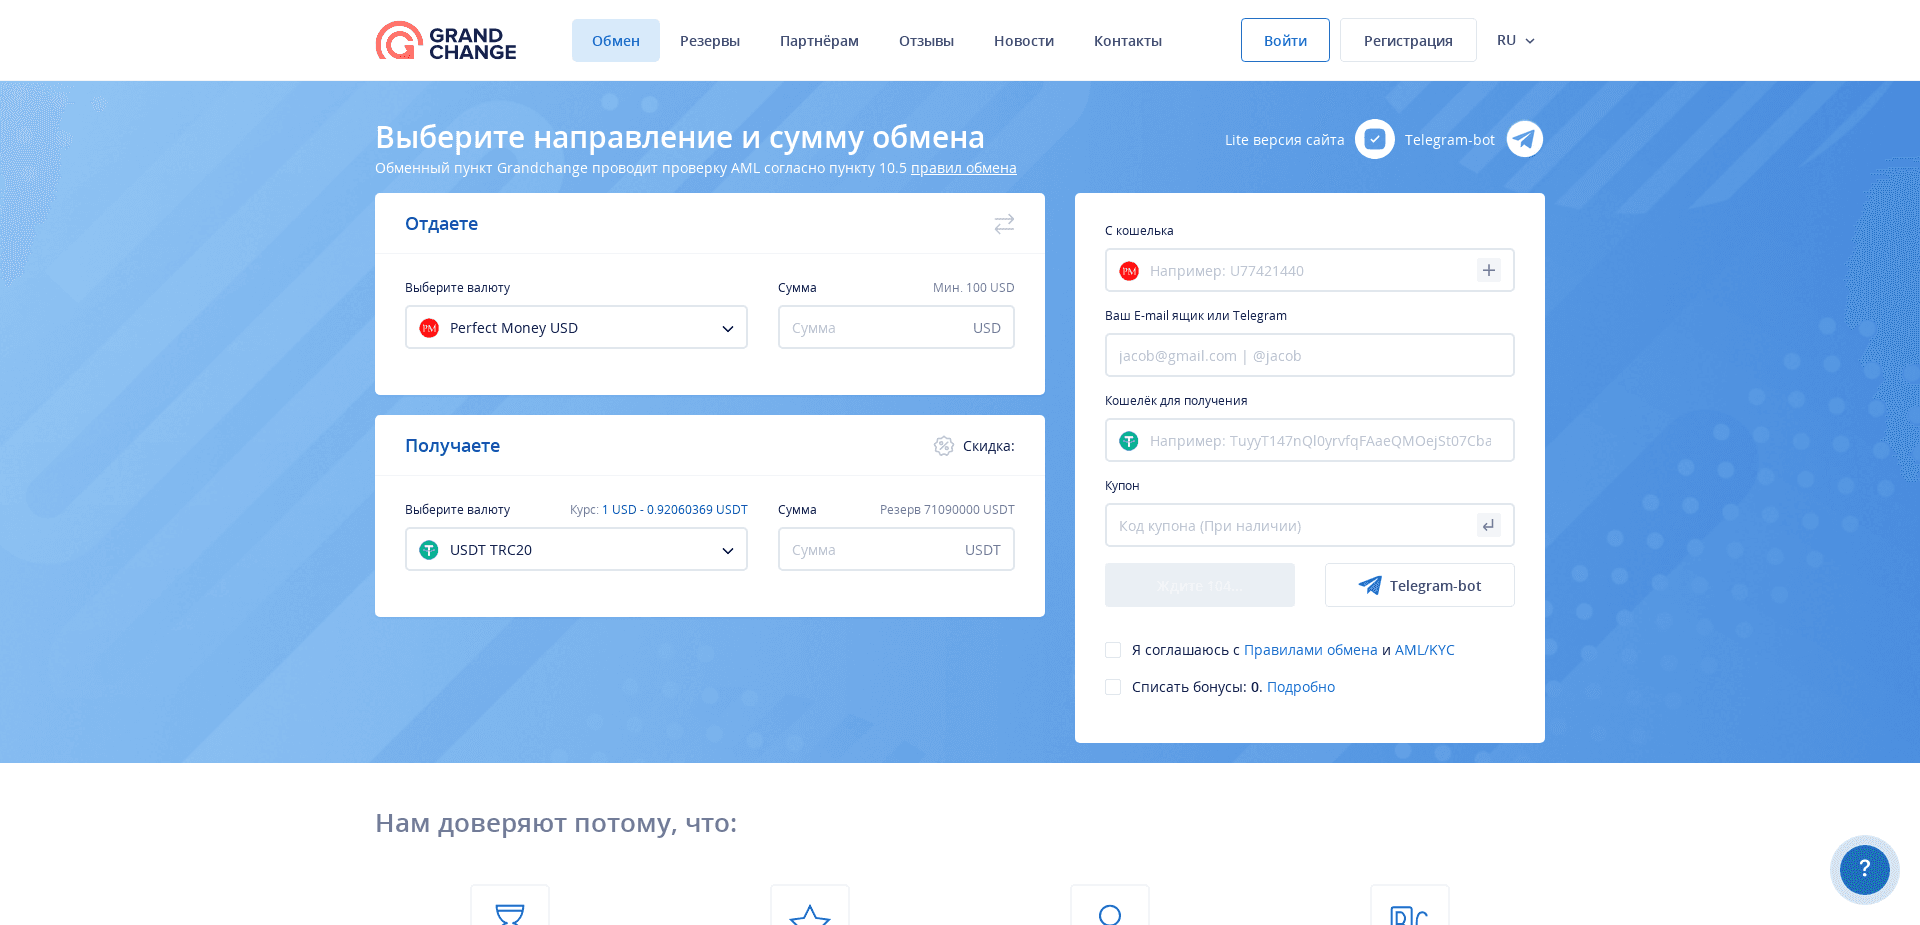Switch to the Резервы tab
1920x925 pixels.
point(709,40)
